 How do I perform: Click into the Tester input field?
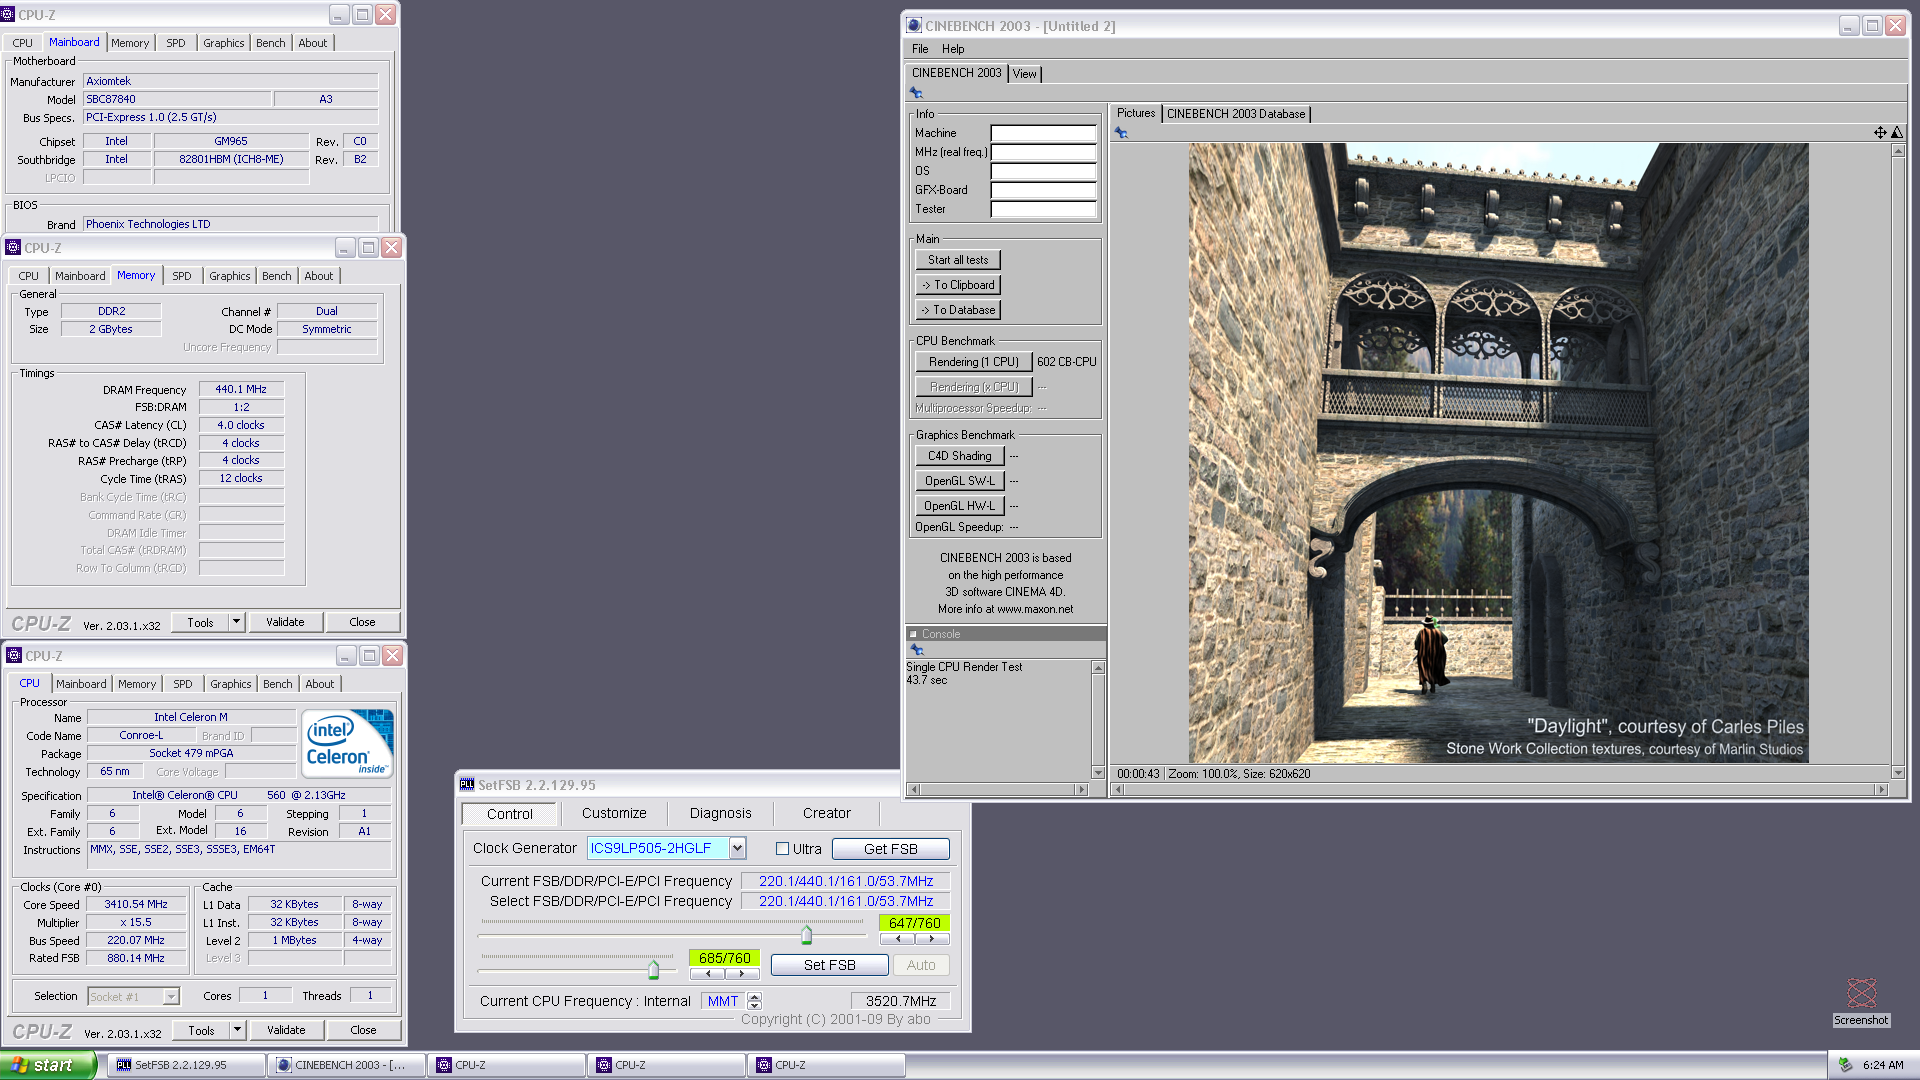(1043, 209)
